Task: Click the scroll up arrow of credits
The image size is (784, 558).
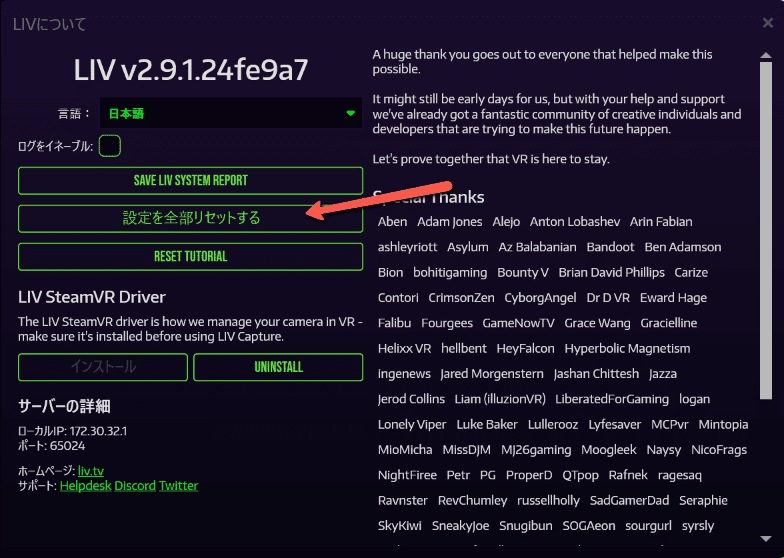Action: point(766,55)
